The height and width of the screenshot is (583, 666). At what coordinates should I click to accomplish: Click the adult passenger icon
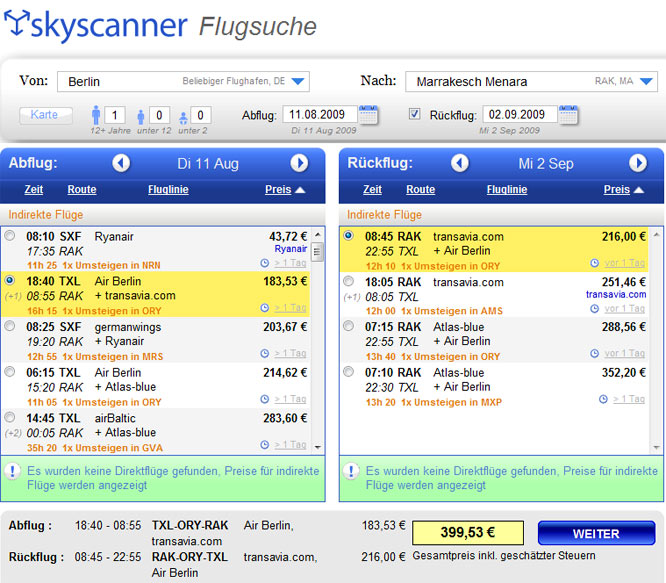[96, 115]
